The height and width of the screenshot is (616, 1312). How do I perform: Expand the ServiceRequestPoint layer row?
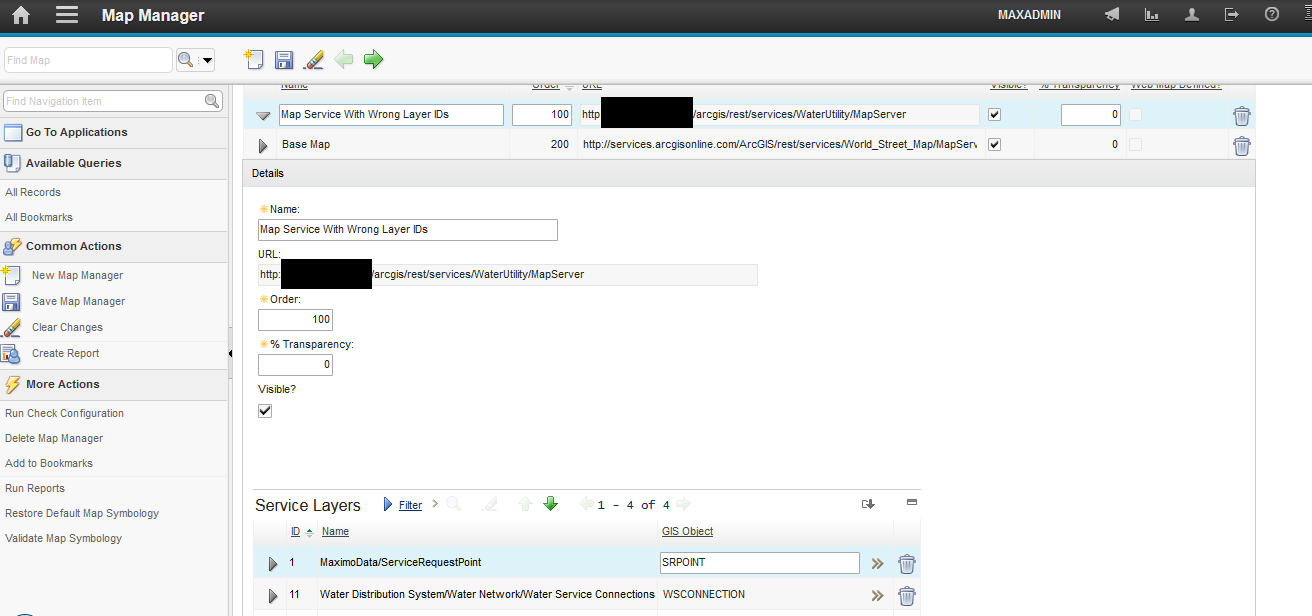pos(272,564)
